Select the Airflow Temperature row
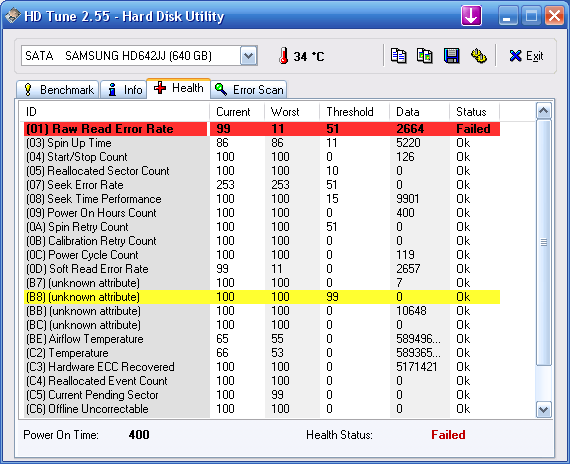 262,339
